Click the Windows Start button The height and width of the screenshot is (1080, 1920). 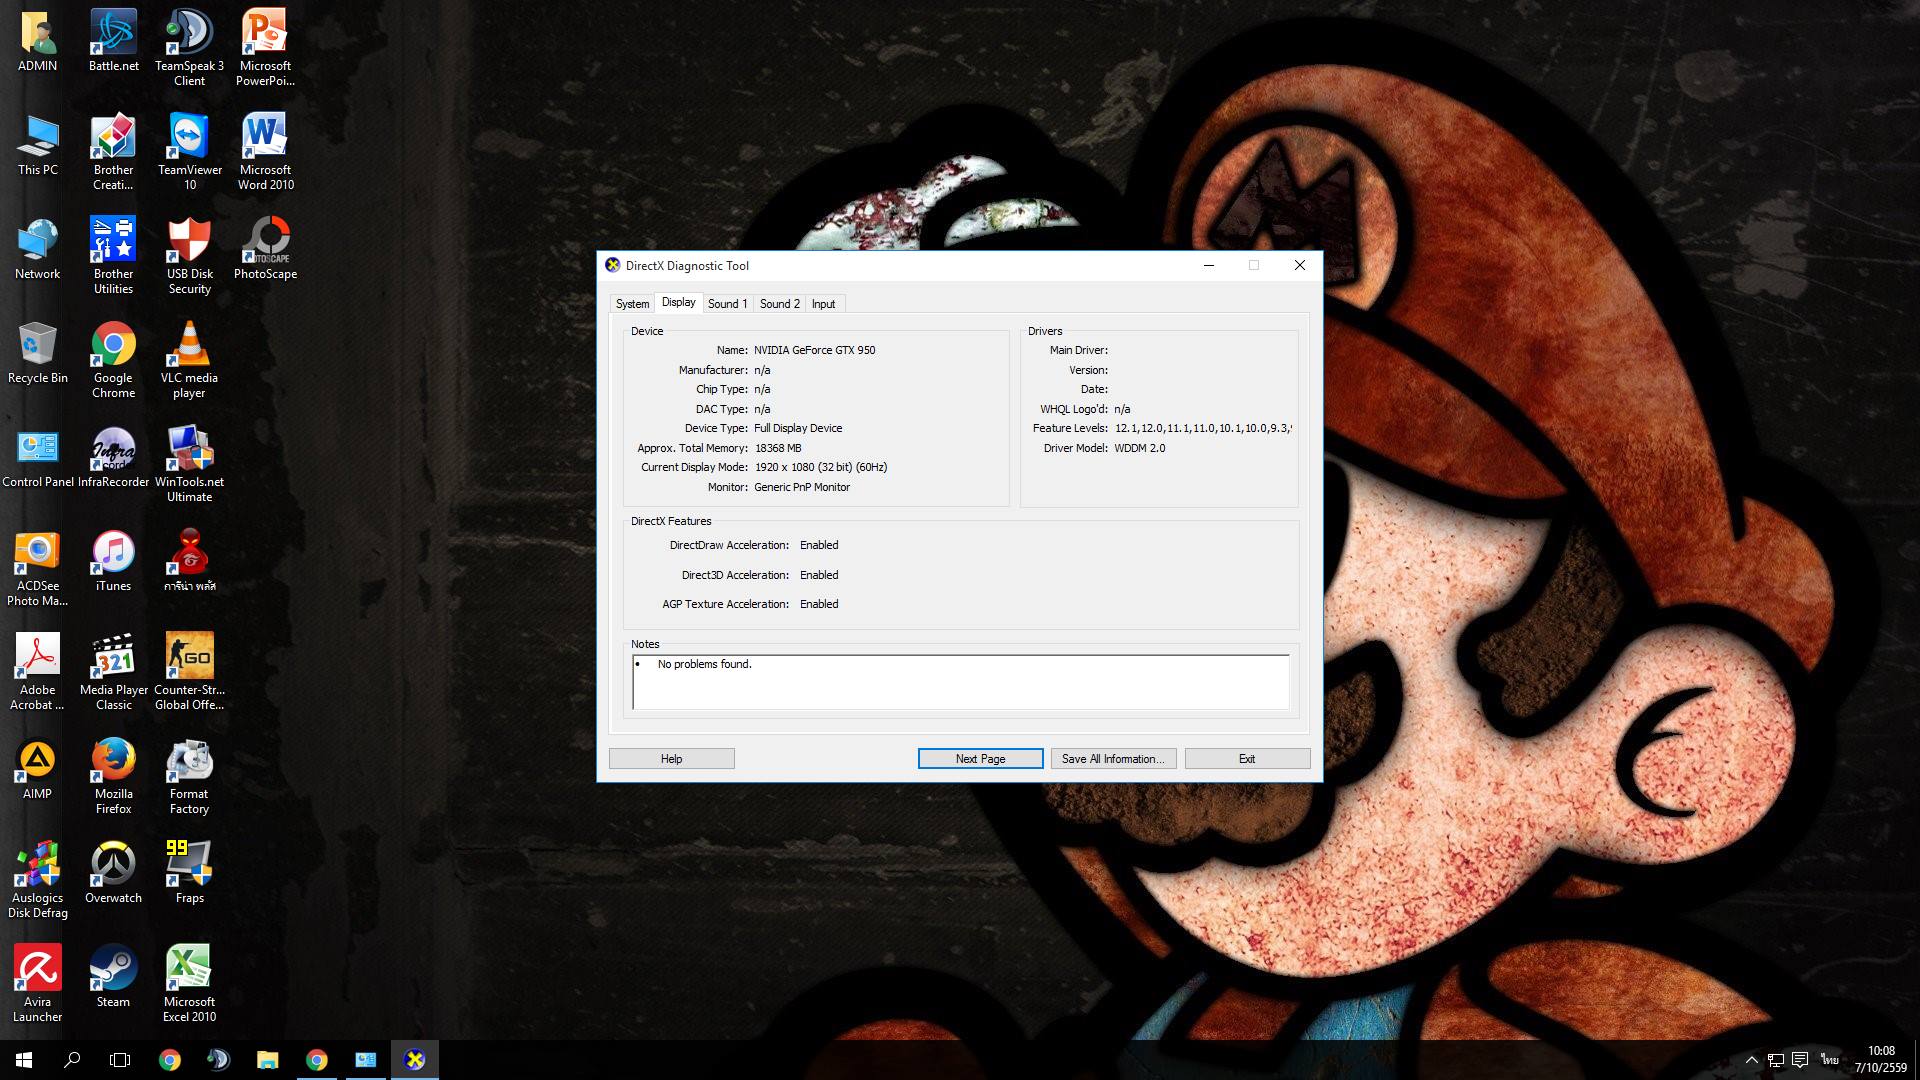tap(24, 1060)
